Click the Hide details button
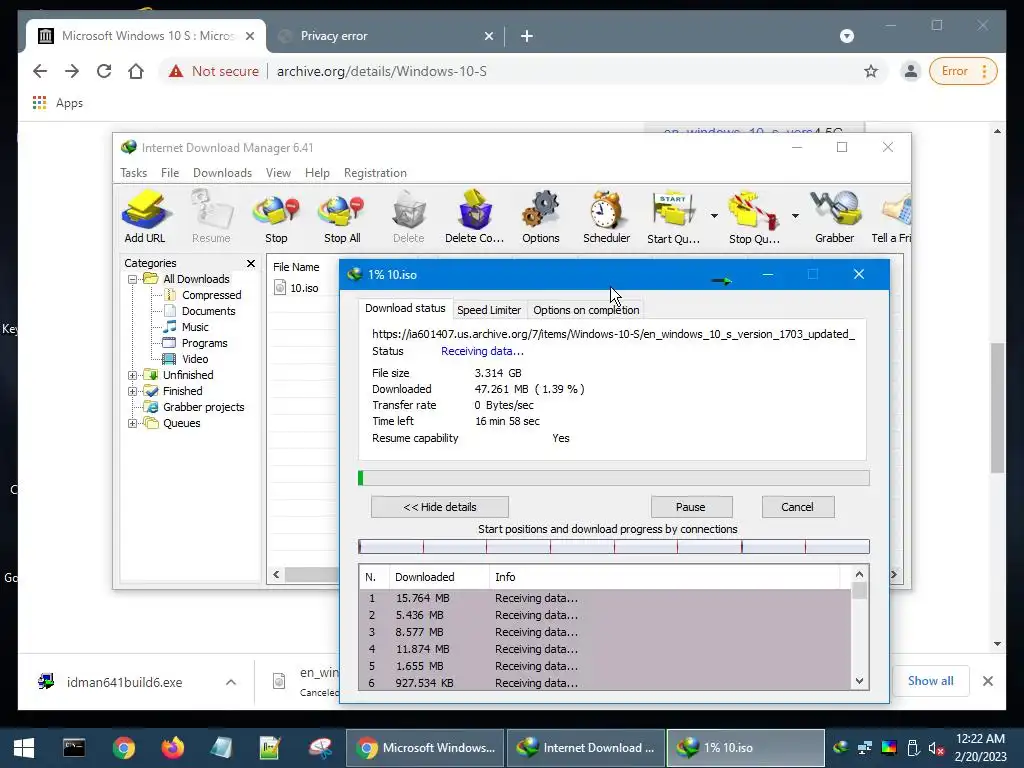 click(440, 507)
